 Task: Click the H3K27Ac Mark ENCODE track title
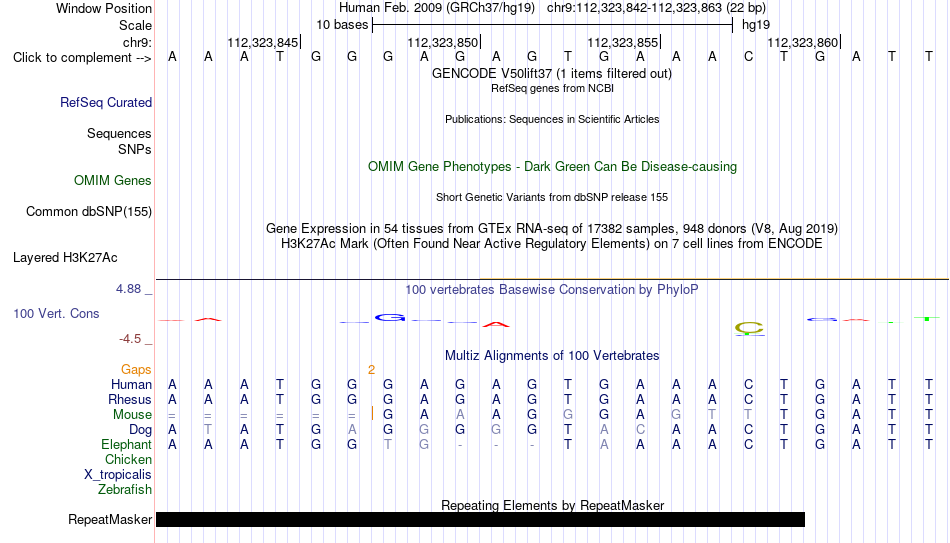[552, 244]
